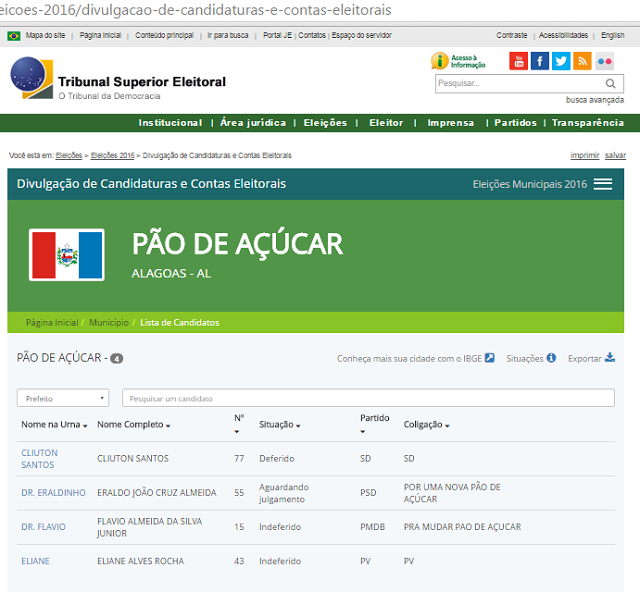Select the Transparência menu item

click(x=588, y=123)
